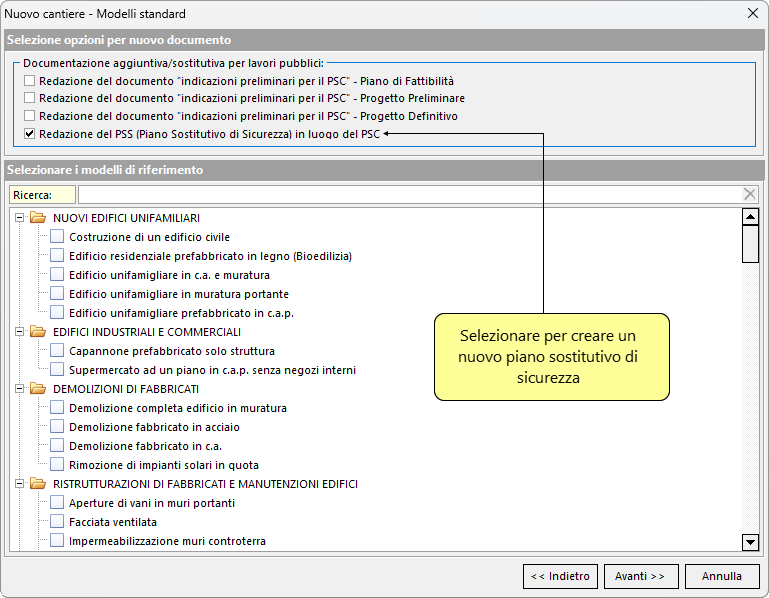Collapse the DEMOLIZIONI DI FABBRICATI tree node
This screenshot has width=769, height=598.
pos(21,389)
